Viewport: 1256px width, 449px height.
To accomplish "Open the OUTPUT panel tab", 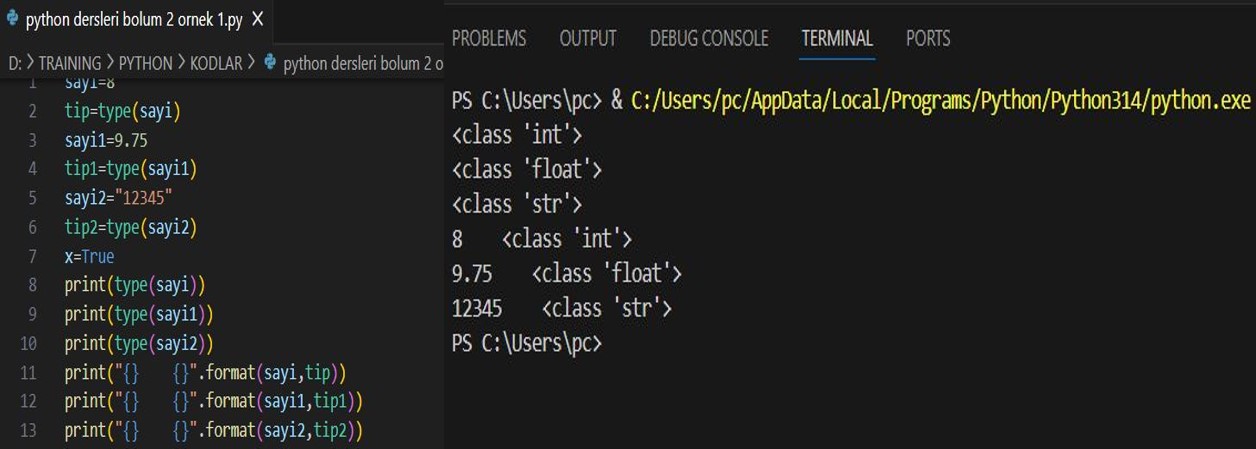I will (588, 39).
